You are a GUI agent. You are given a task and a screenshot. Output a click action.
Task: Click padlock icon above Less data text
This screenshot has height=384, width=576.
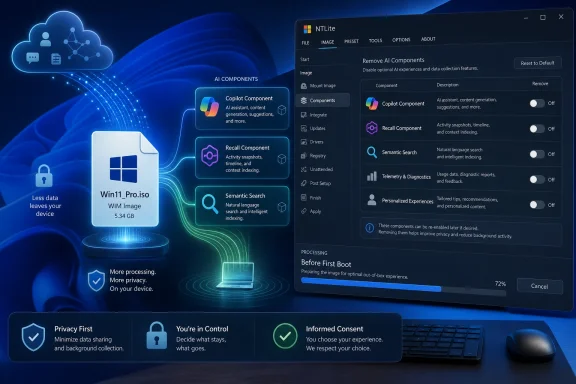tap(44, 176)
